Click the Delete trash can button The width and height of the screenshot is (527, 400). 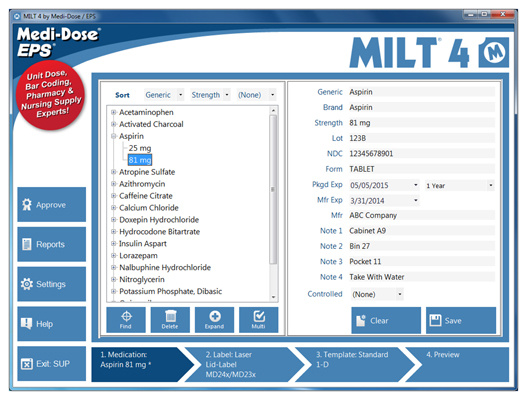[170, 320]
